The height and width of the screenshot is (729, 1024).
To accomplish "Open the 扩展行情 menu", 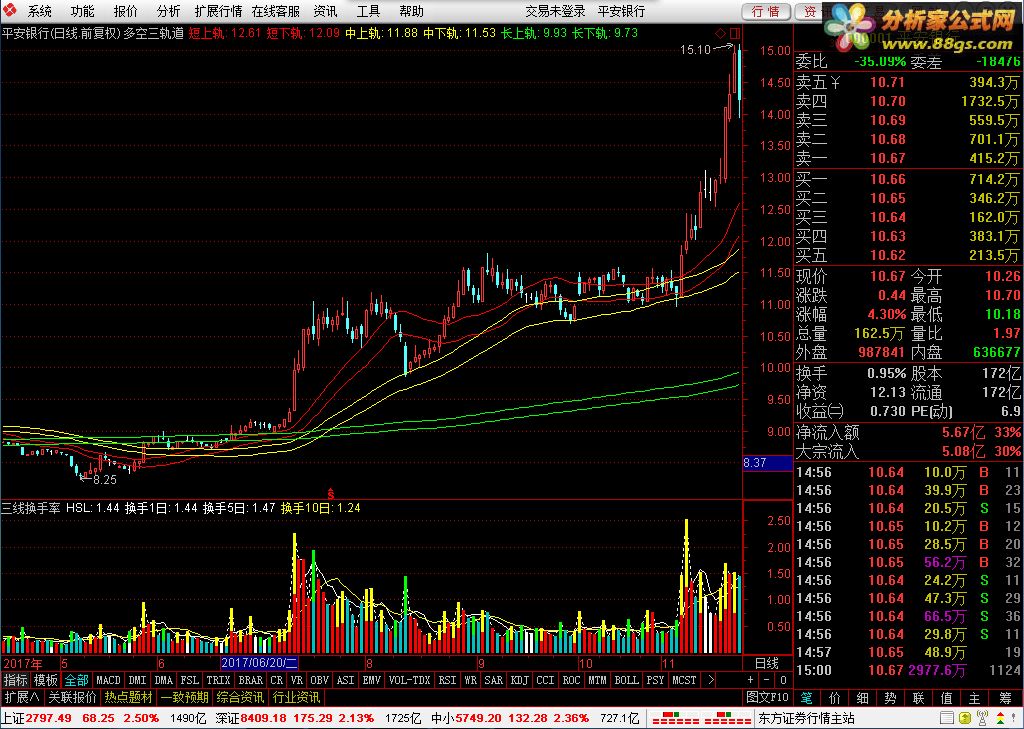I will (x=219, y=11).
